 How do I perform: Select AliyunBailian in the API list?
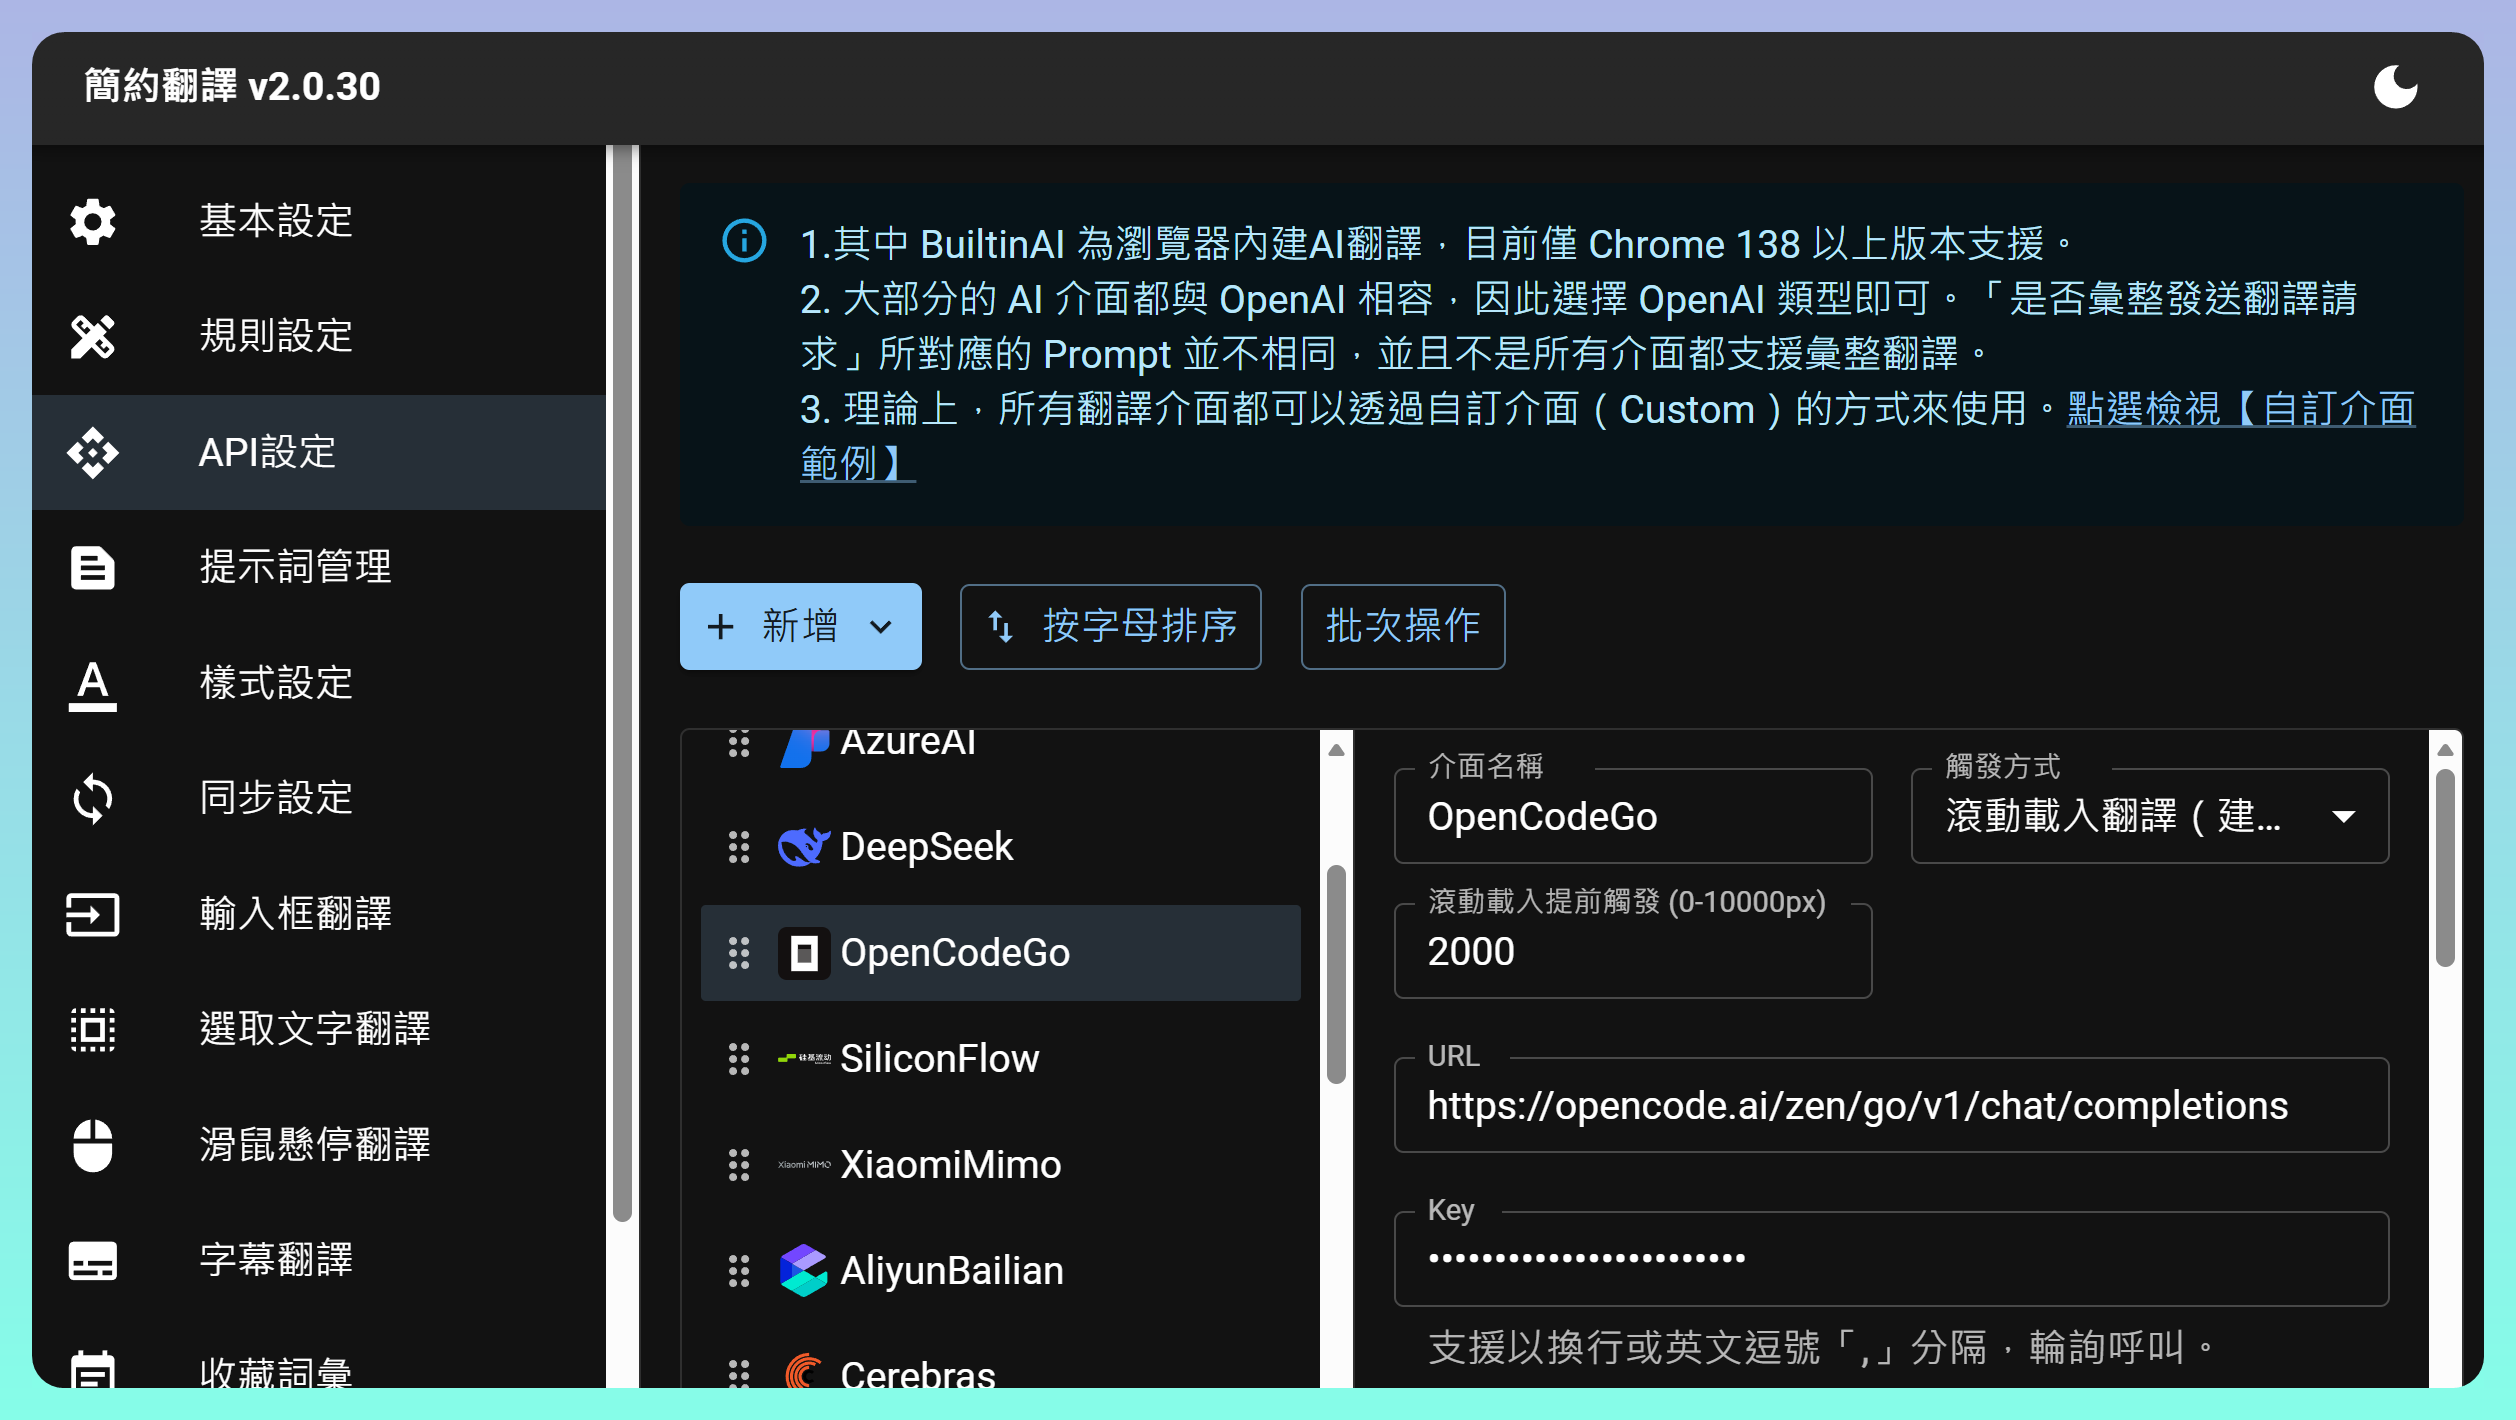1000,1270
